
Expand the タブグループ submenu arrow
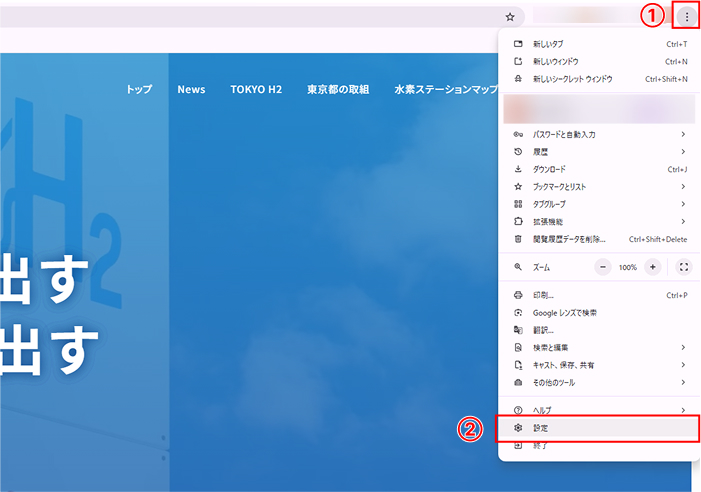tap(683, 204)
